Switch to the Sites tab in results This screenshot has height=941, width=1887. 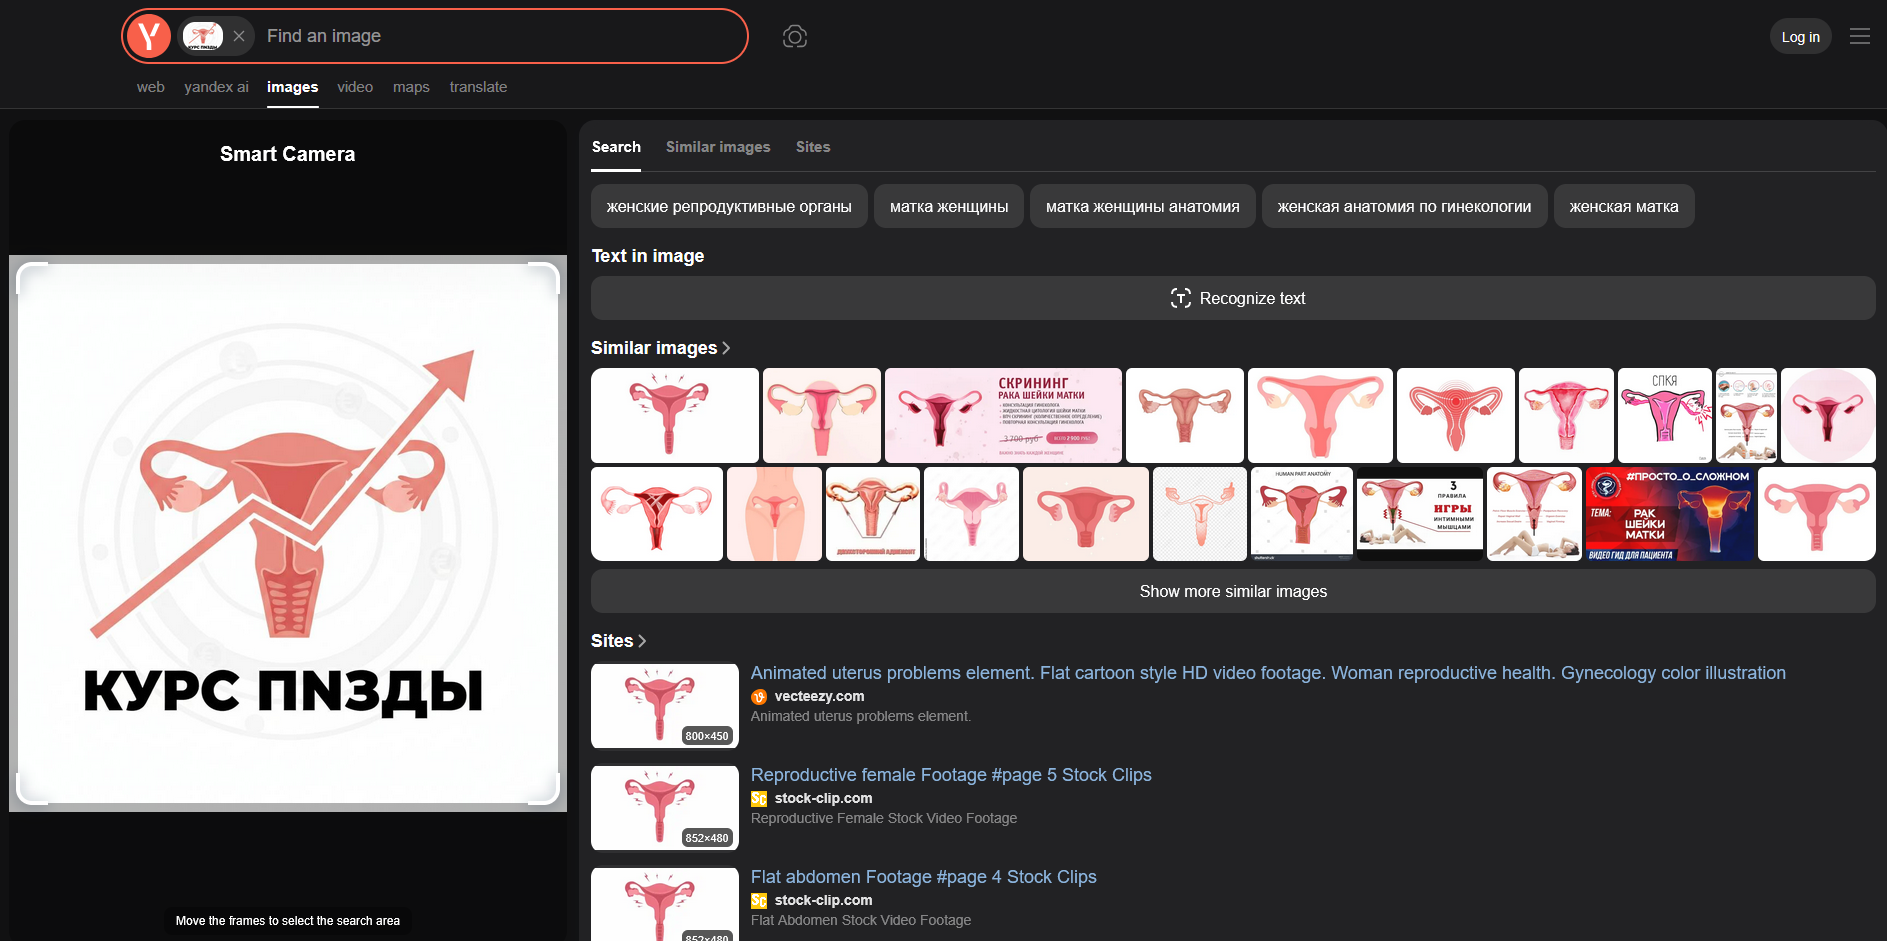[813, 147]
